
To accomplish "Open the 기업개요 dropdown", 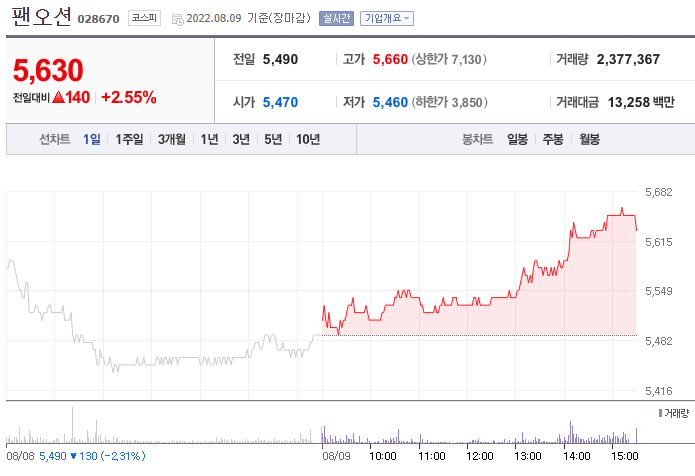I will (387, 18).
